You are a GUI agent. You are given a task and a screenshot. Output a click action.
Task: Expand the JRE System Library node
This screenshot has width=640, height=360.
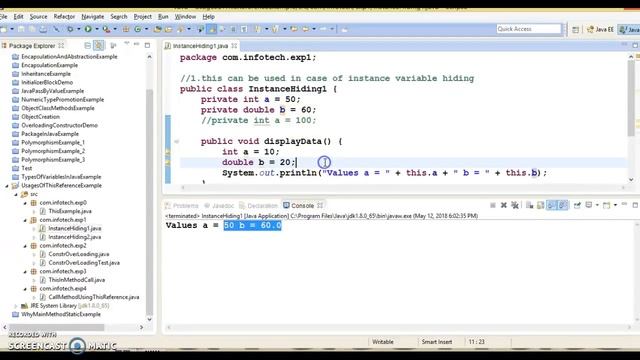coord(16,306)
